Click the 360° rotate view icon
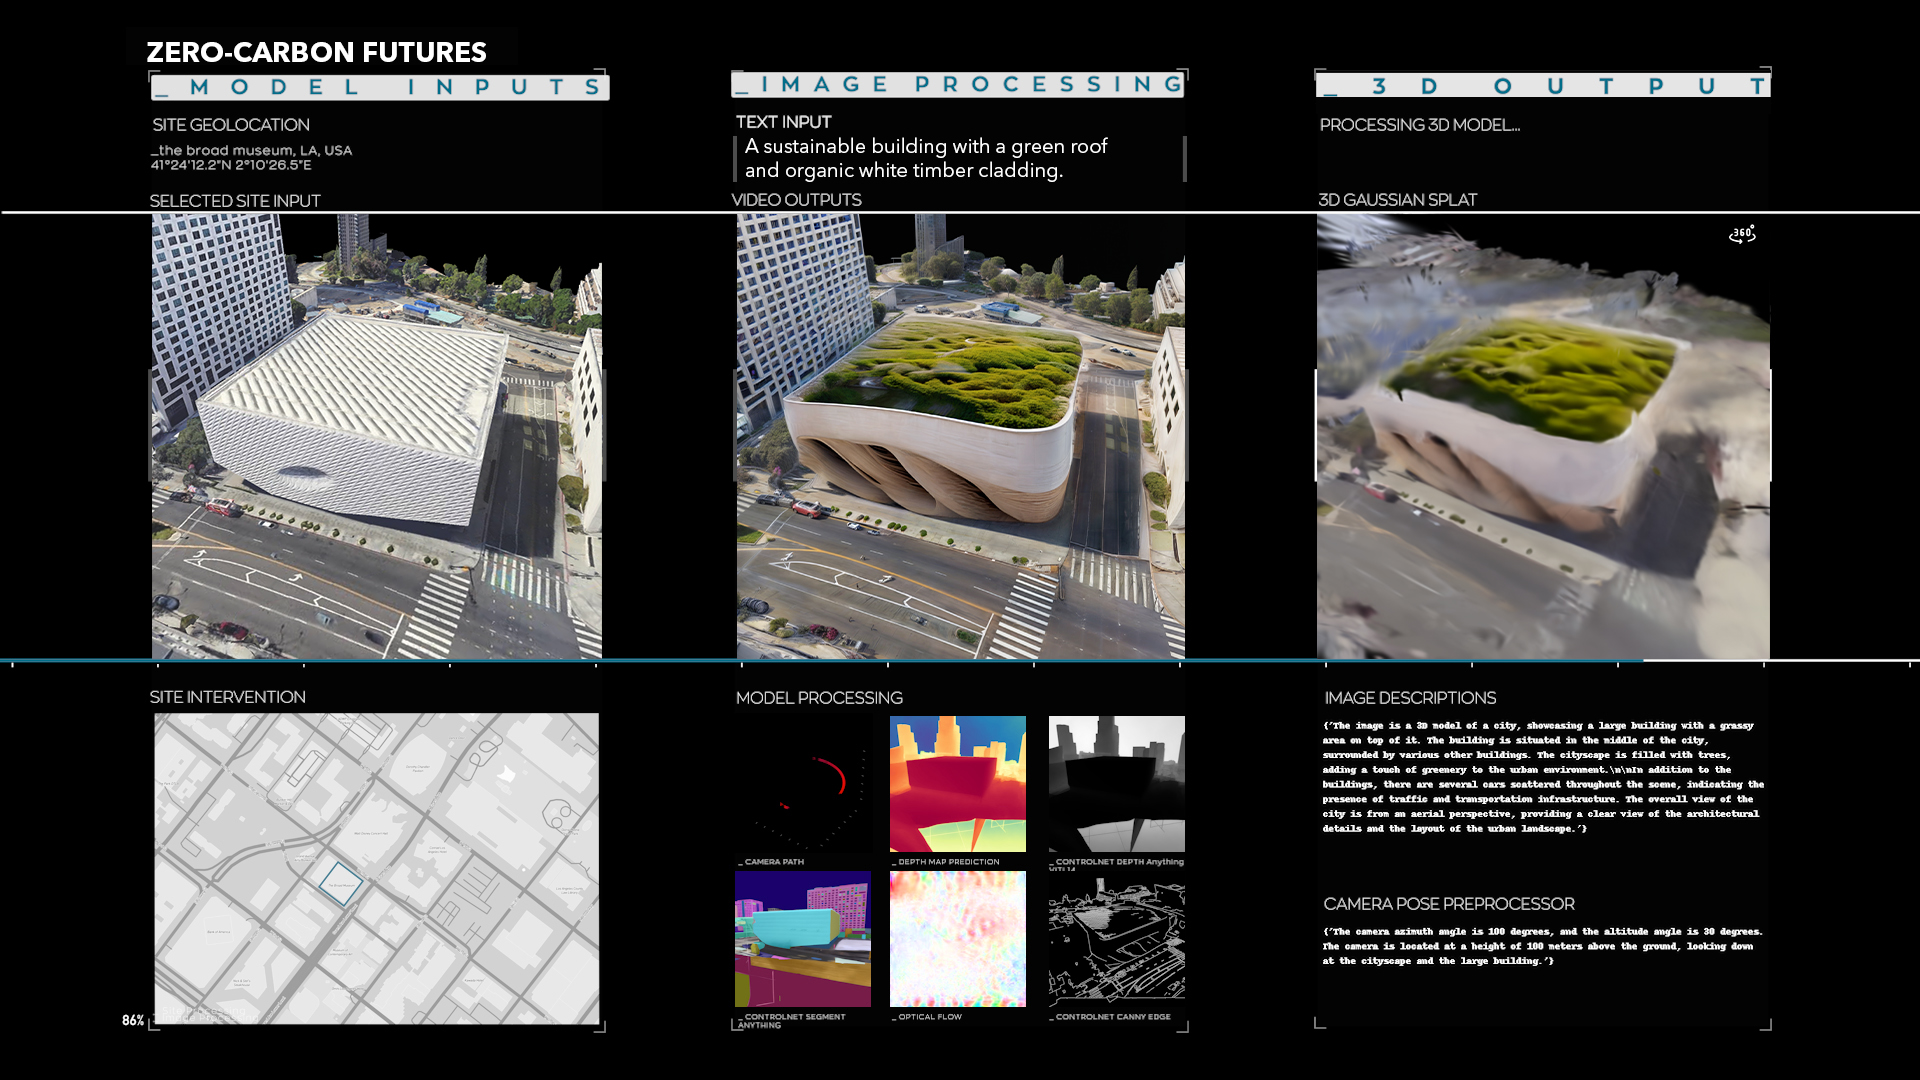 [x=1742, y=234]
